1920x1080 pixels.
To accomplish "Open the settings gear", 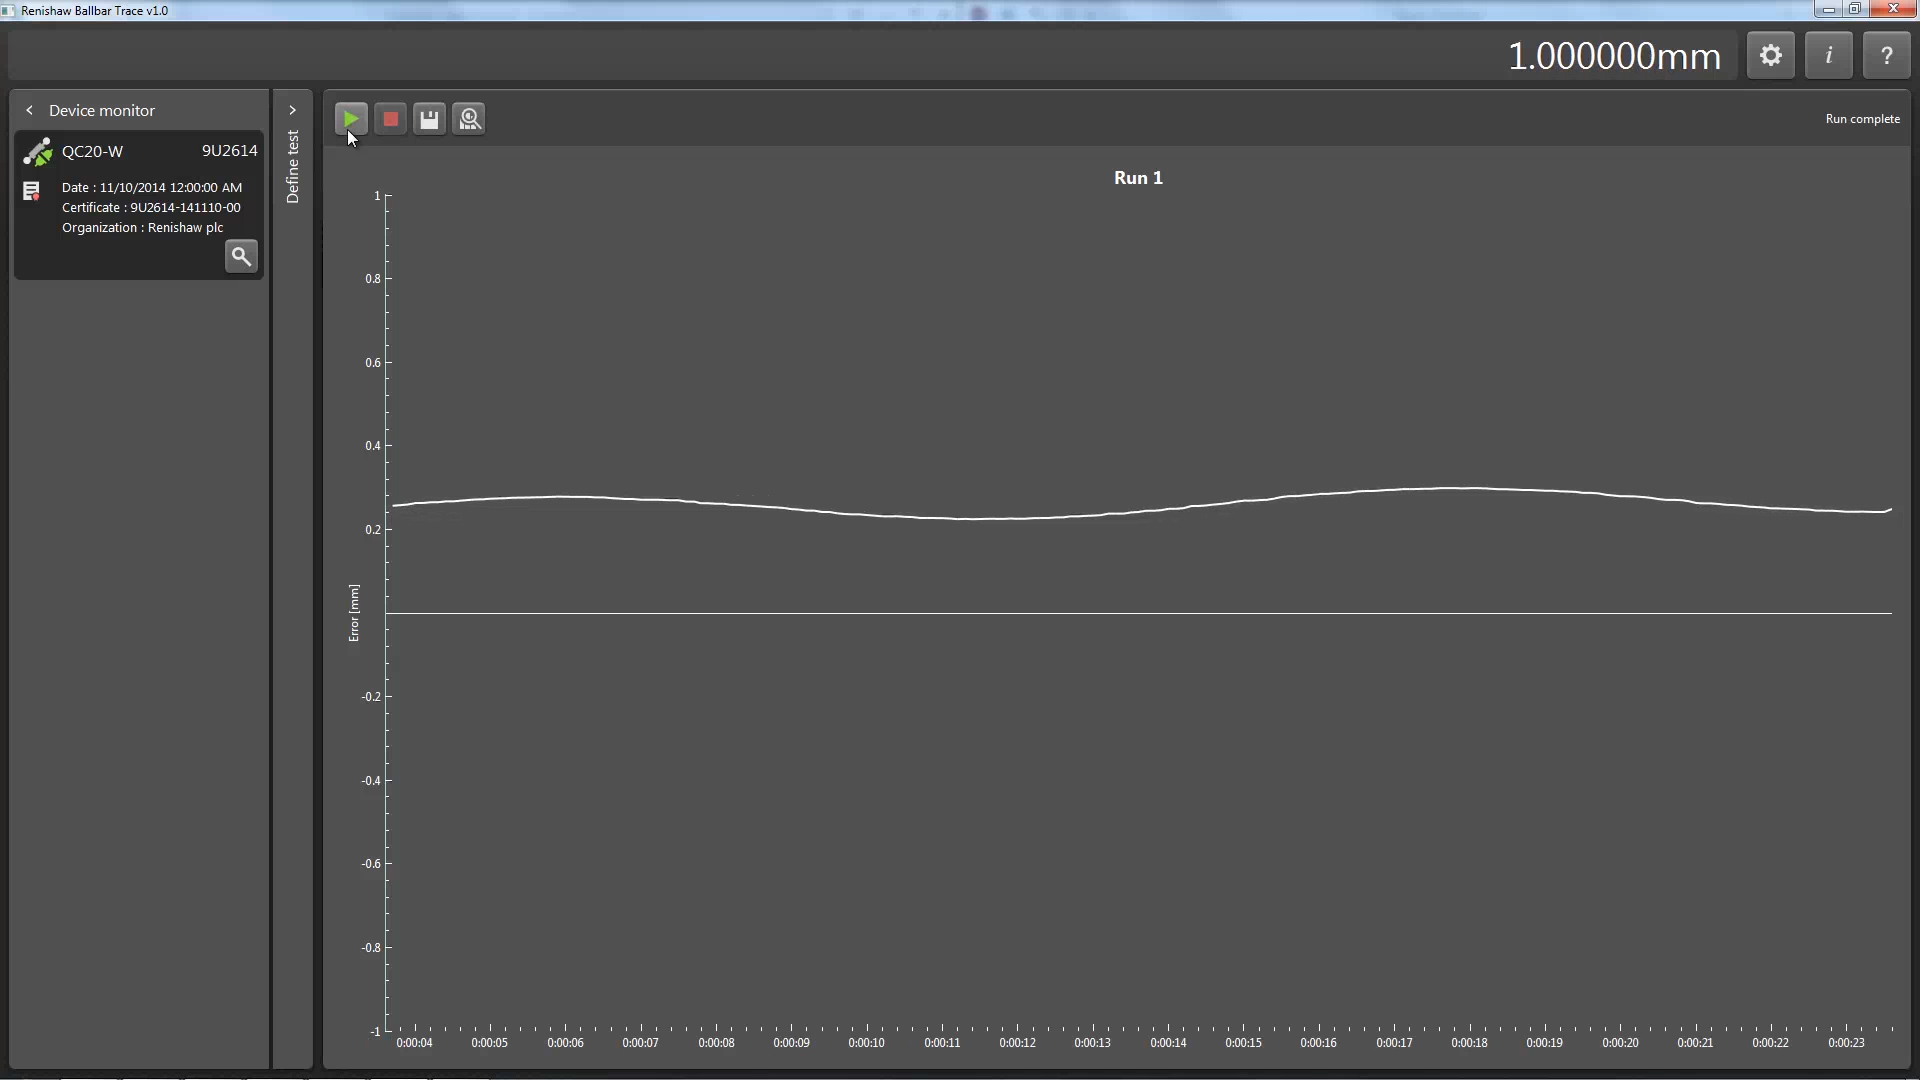I will coord(1771,56).
